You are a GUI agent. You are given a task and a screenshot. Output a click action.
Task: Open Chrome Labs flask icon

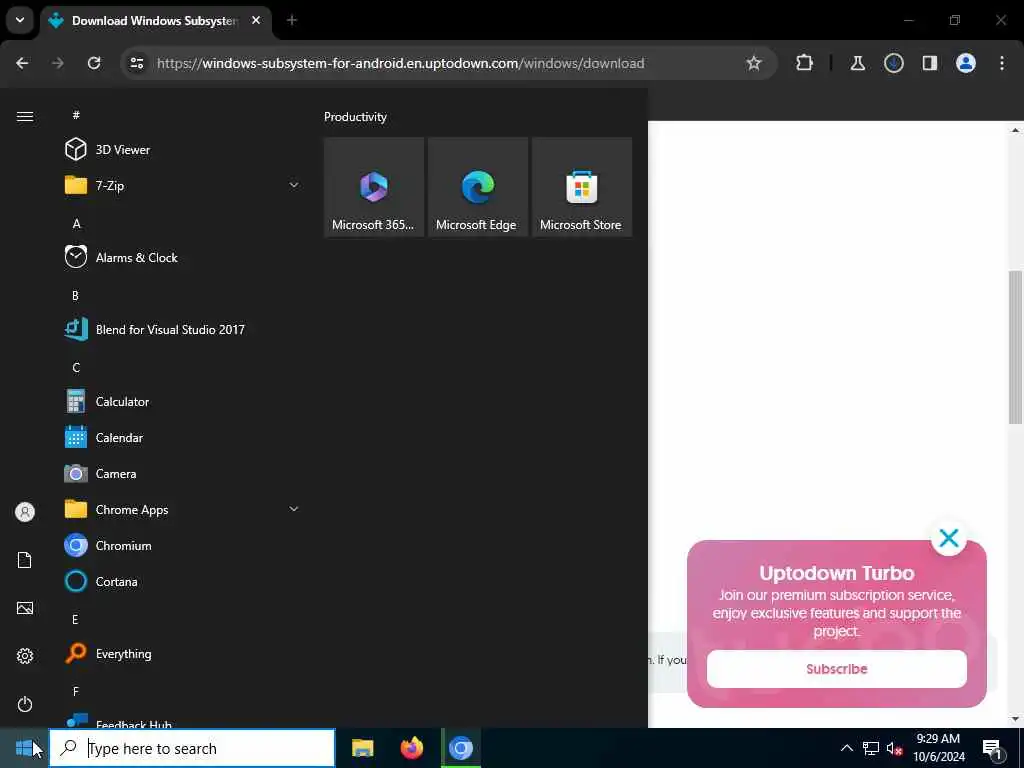[x=857, y=63]
